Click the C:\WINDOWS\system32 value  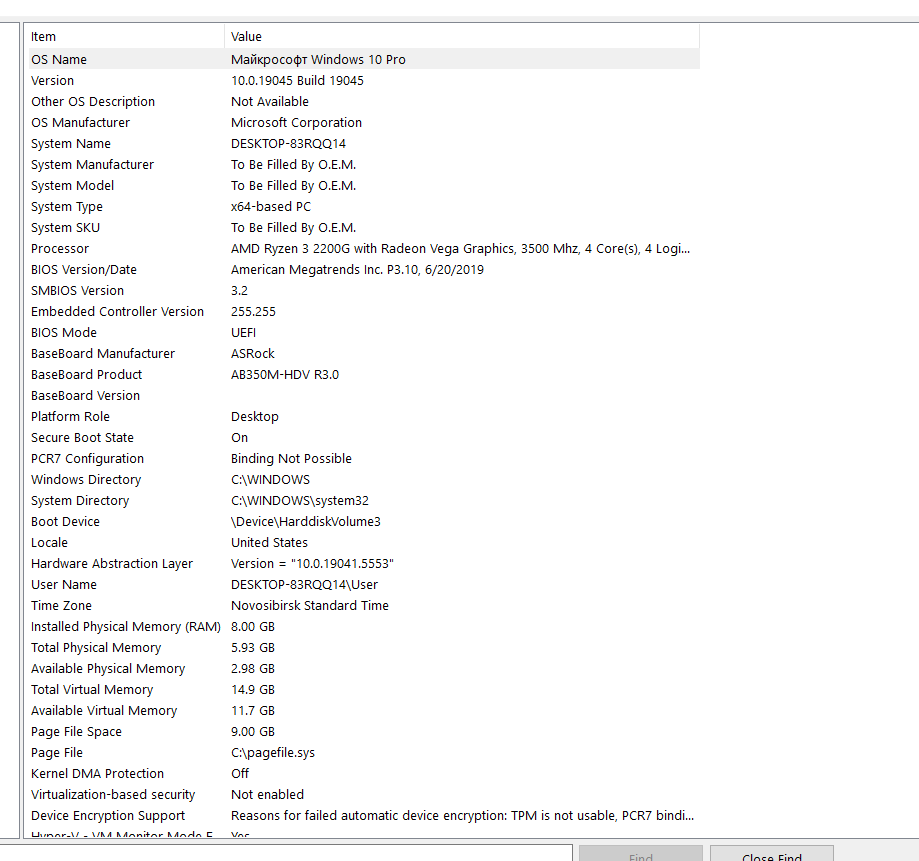pos(299,501)
